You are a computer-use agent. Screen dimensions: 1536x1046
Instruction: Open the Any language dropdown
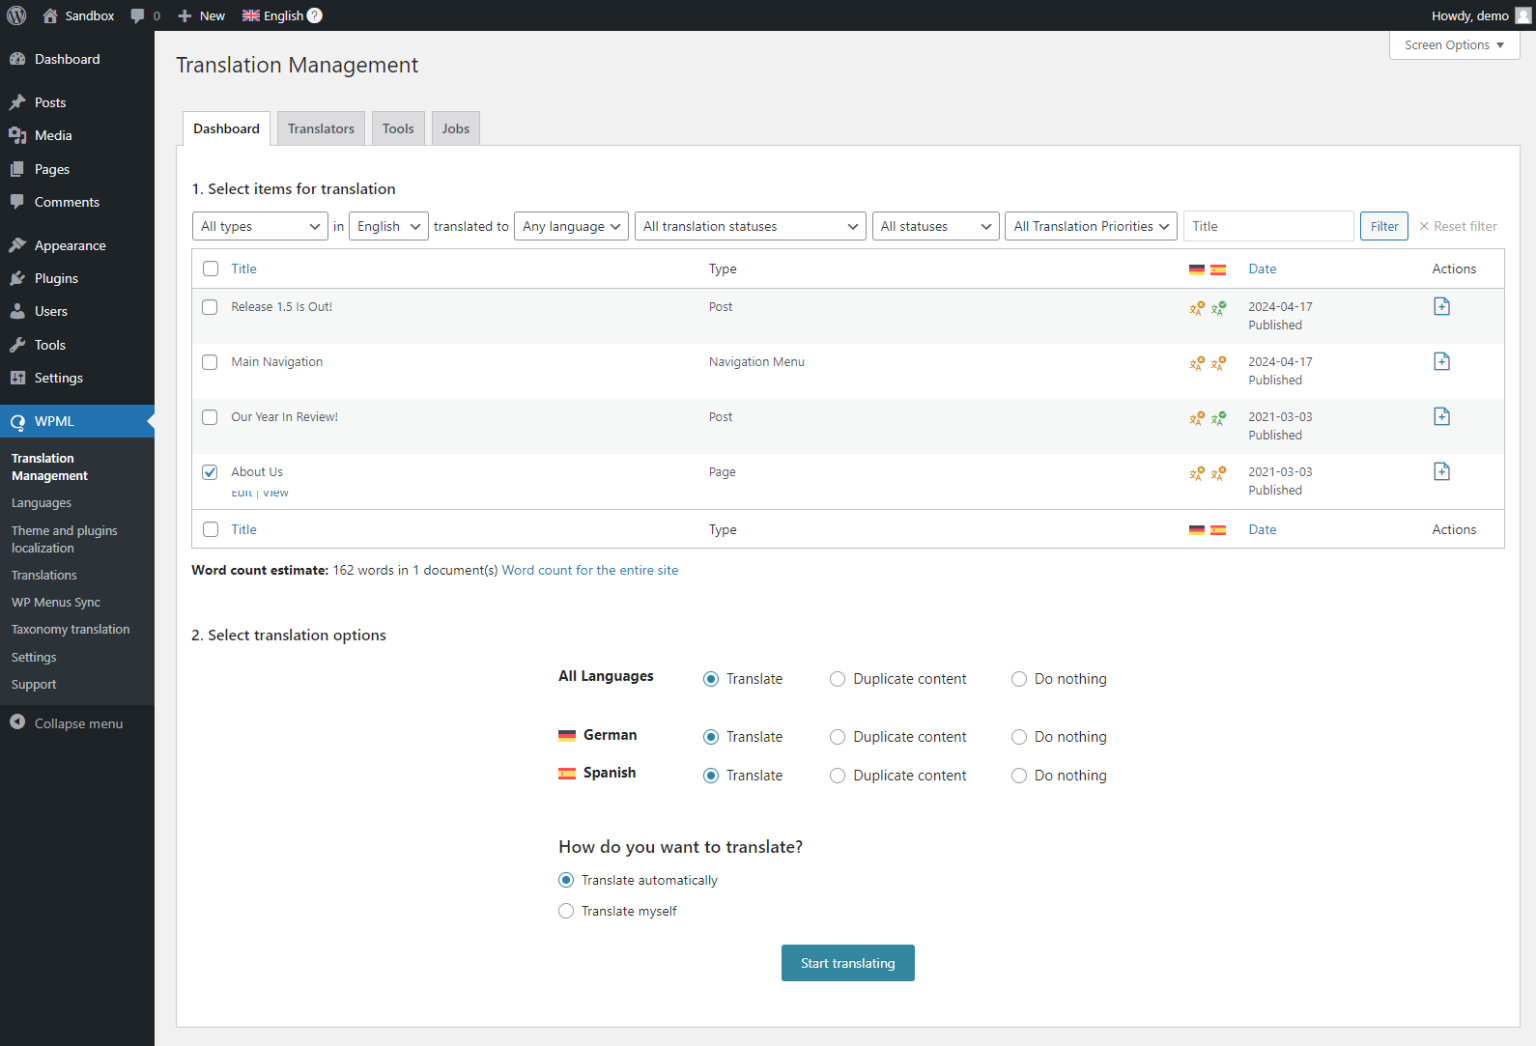click(570, 226)
